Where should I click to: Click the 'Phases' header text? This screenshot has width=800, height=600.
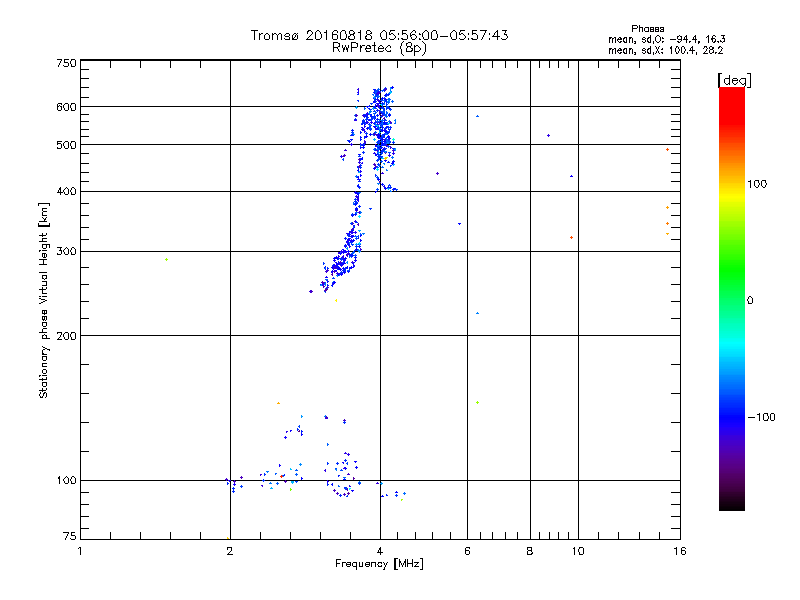pos(647,29)
